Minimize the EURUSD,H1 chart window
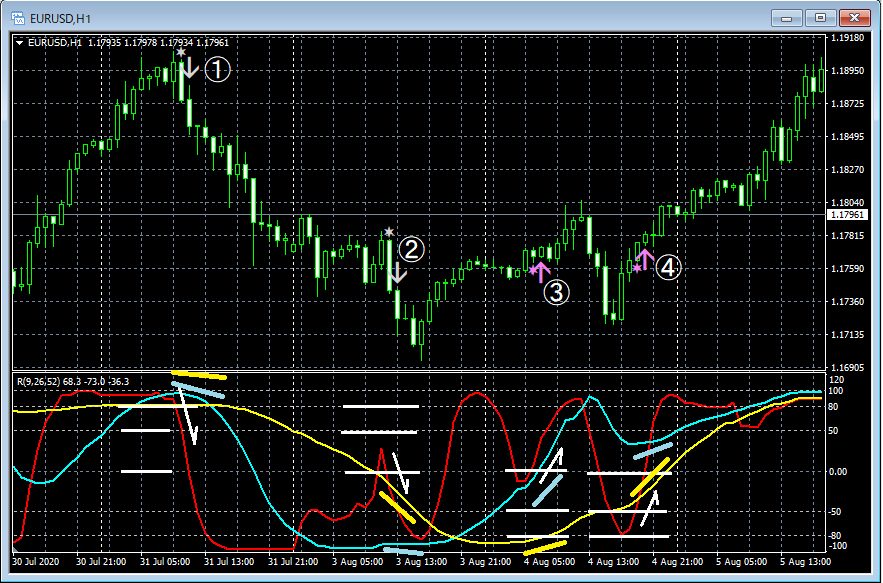 (x=787, y=18)
